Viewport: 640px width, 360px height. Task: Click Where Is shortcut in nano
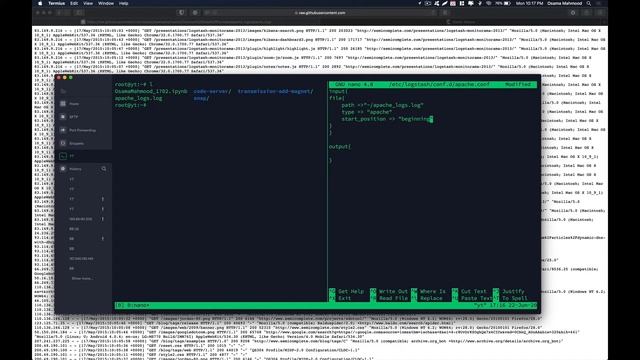[429, 291]
